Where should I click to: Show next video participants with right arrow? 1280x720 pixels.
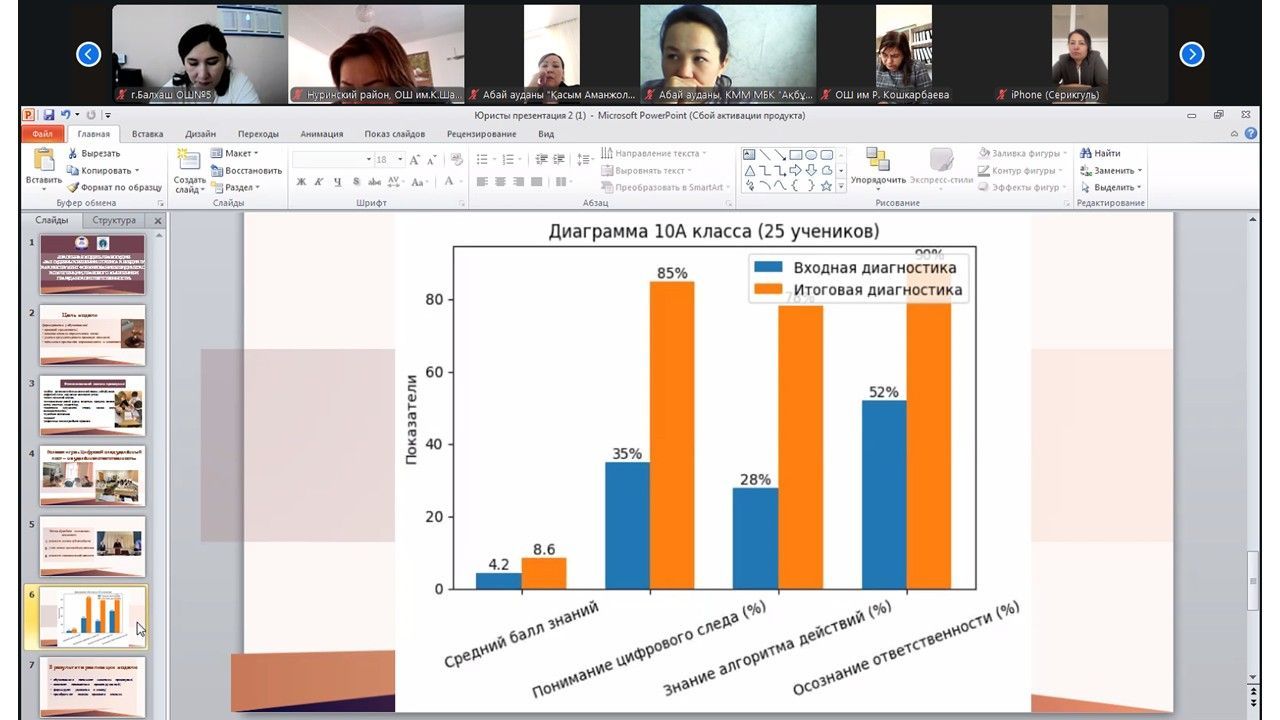(x=1191, y=54)
